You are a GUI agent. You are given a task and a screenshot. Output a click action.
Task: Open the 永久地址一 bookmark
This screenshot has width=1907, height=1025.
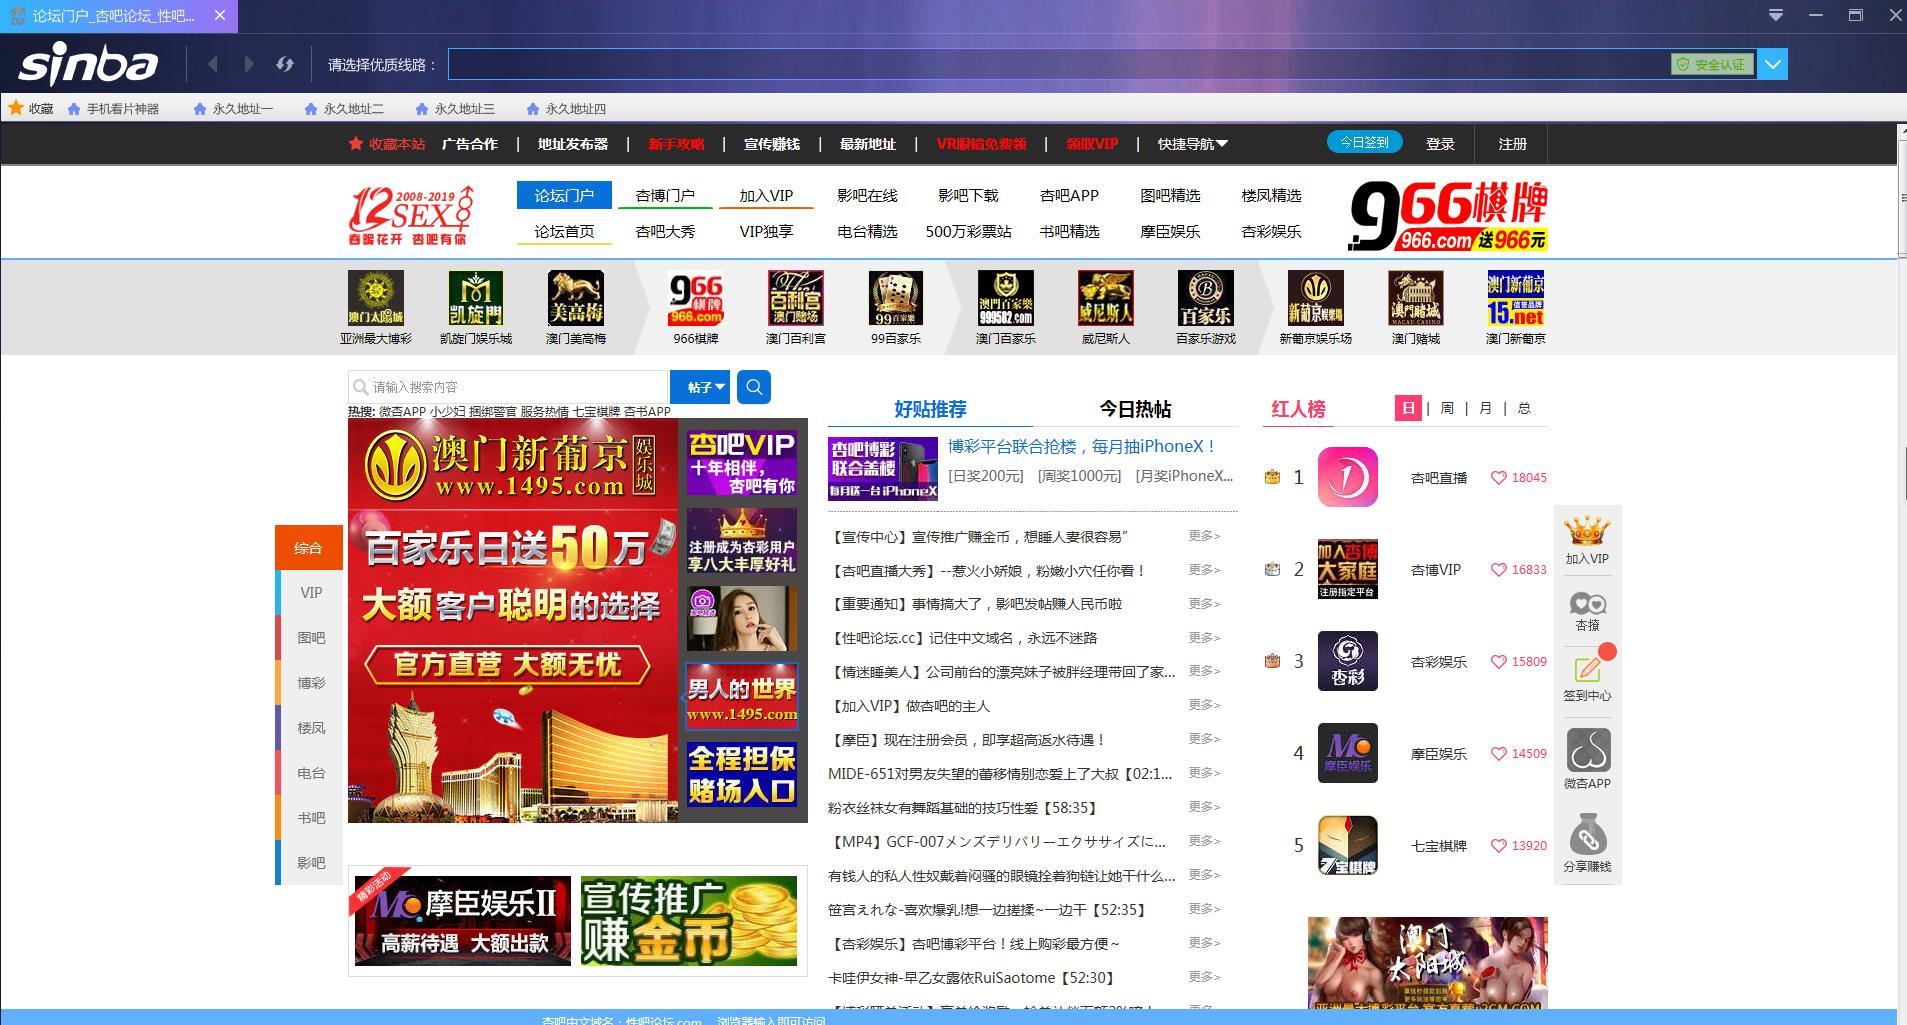click(233, 108)
